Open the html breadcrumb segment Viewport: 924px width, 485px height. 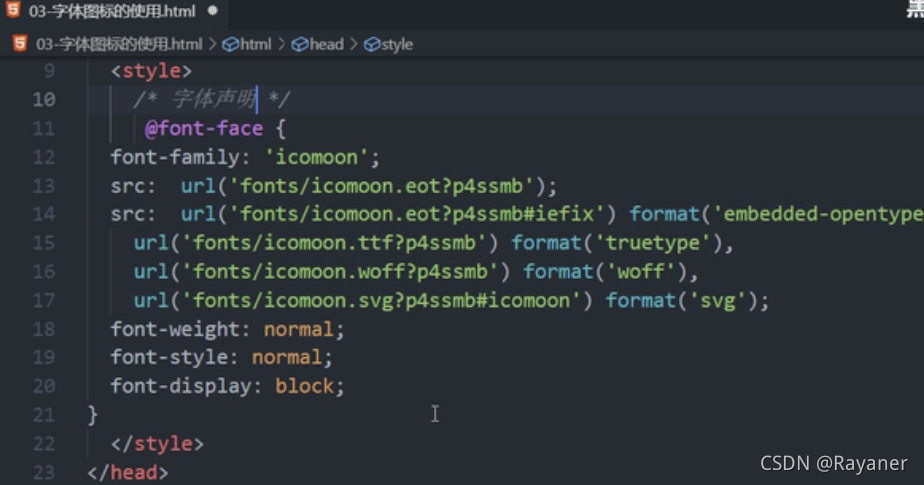coord(256,44)
